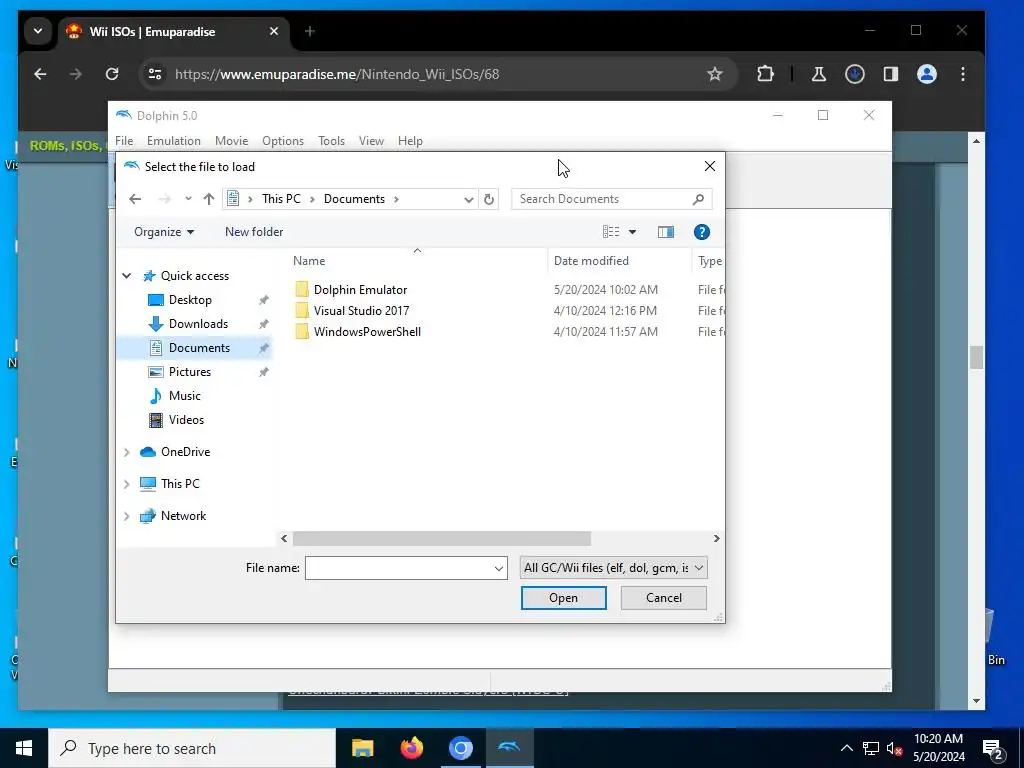The width and height of the screenshot is (1024, 768).
Task: Open Dolphin View menu
Action: [371, 141]
